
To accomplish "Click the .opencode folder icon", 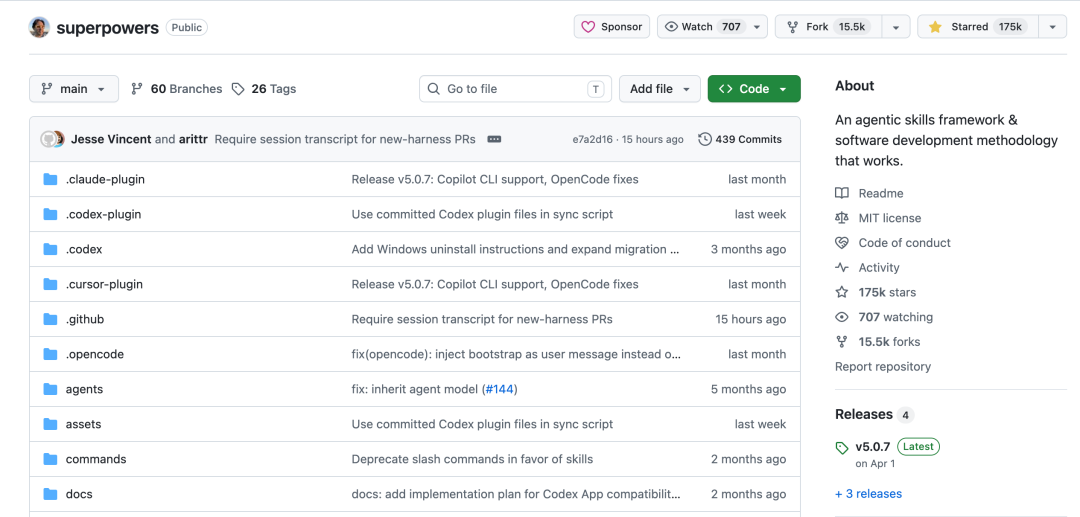I will tap(50, 355).
